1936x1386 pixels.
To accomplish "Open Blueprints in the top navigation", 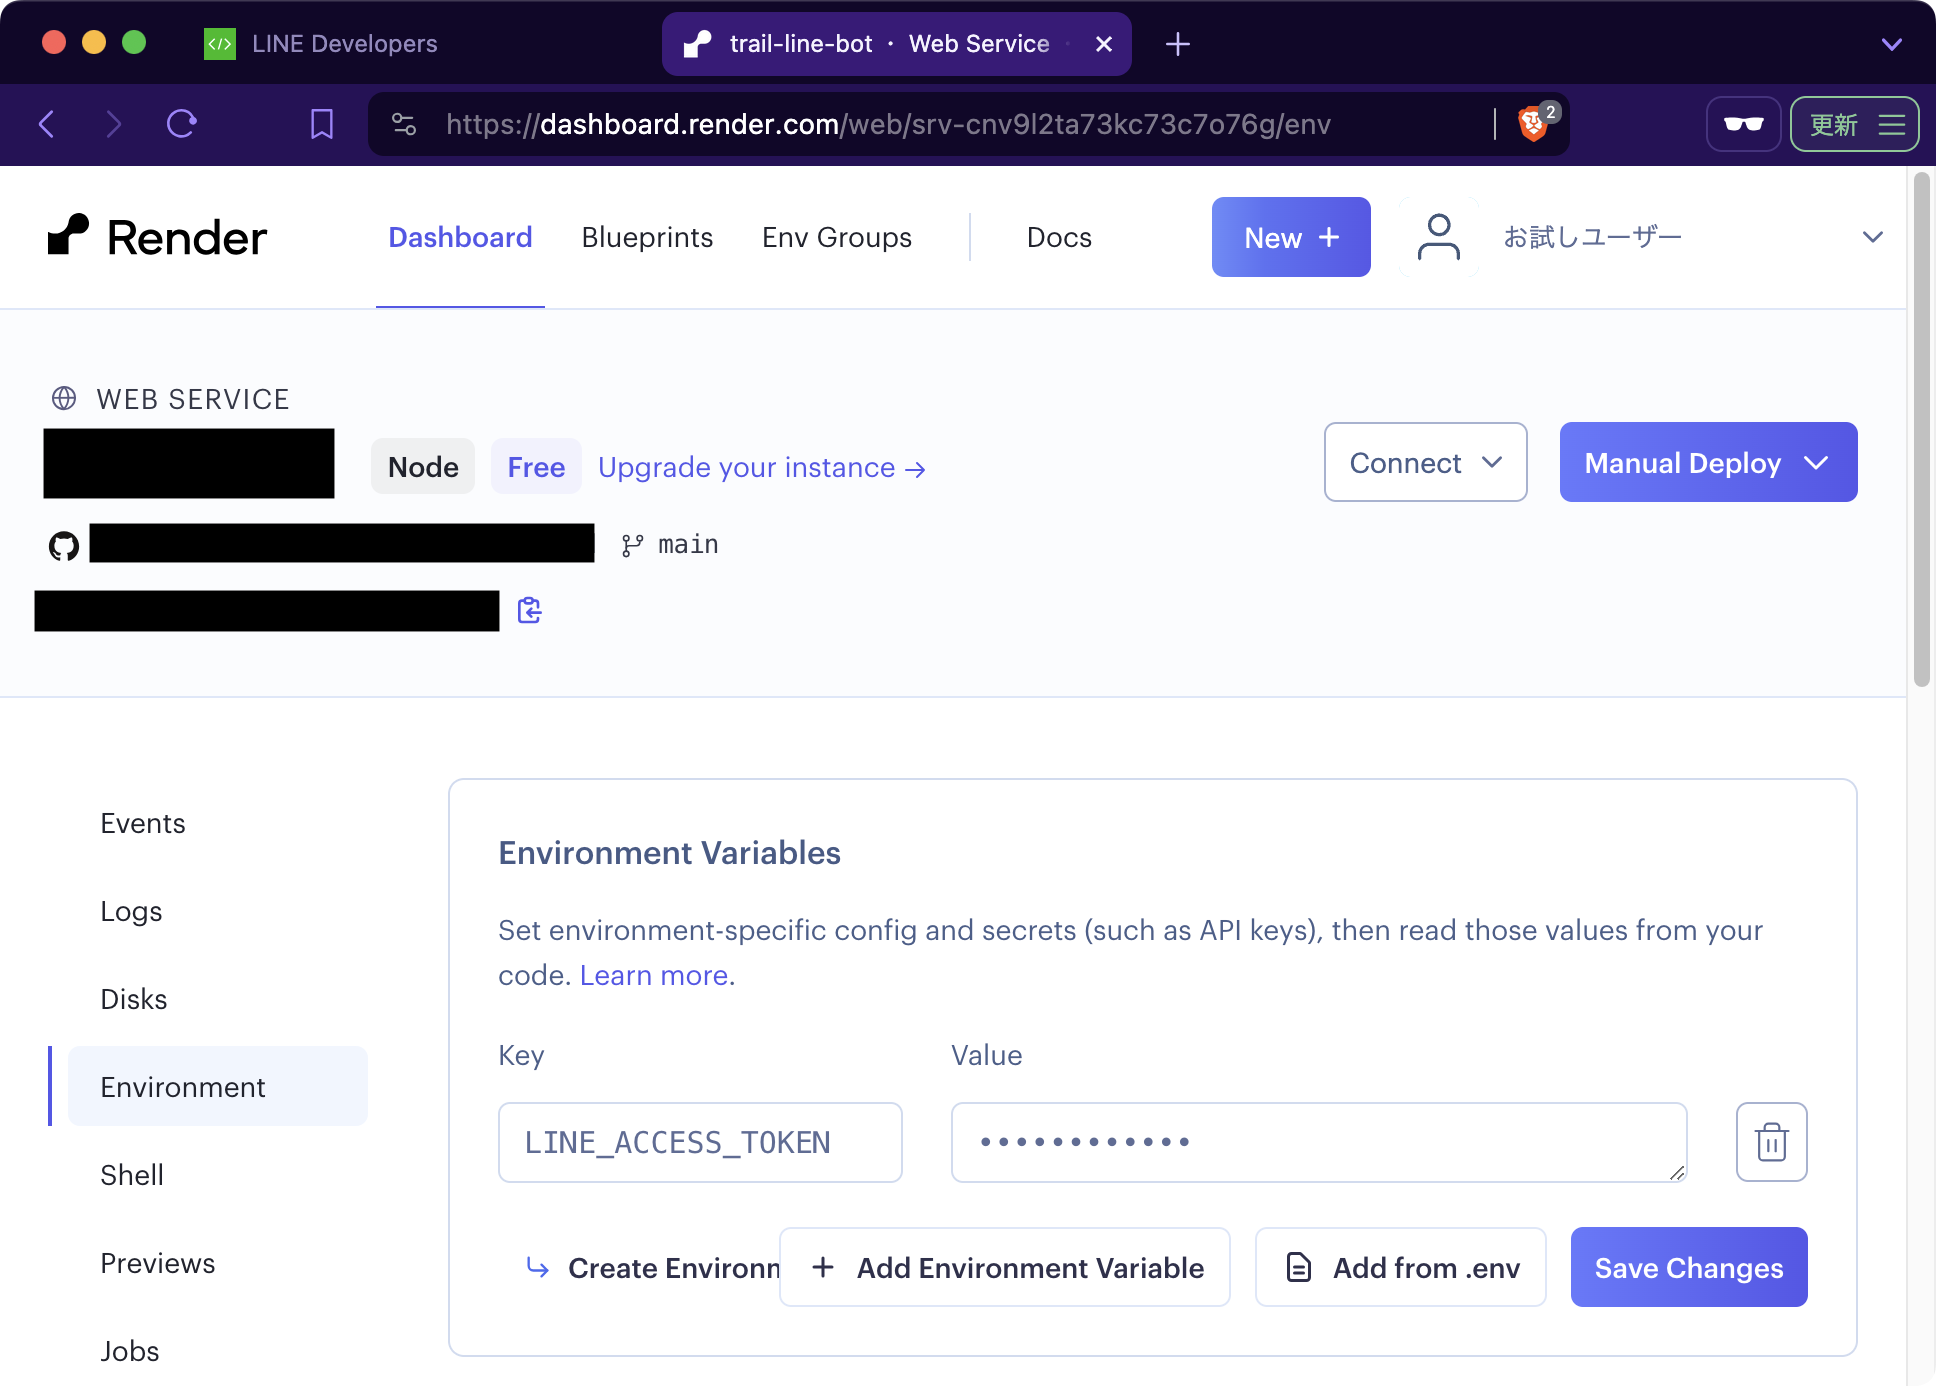I will click(x=647, y=237).
